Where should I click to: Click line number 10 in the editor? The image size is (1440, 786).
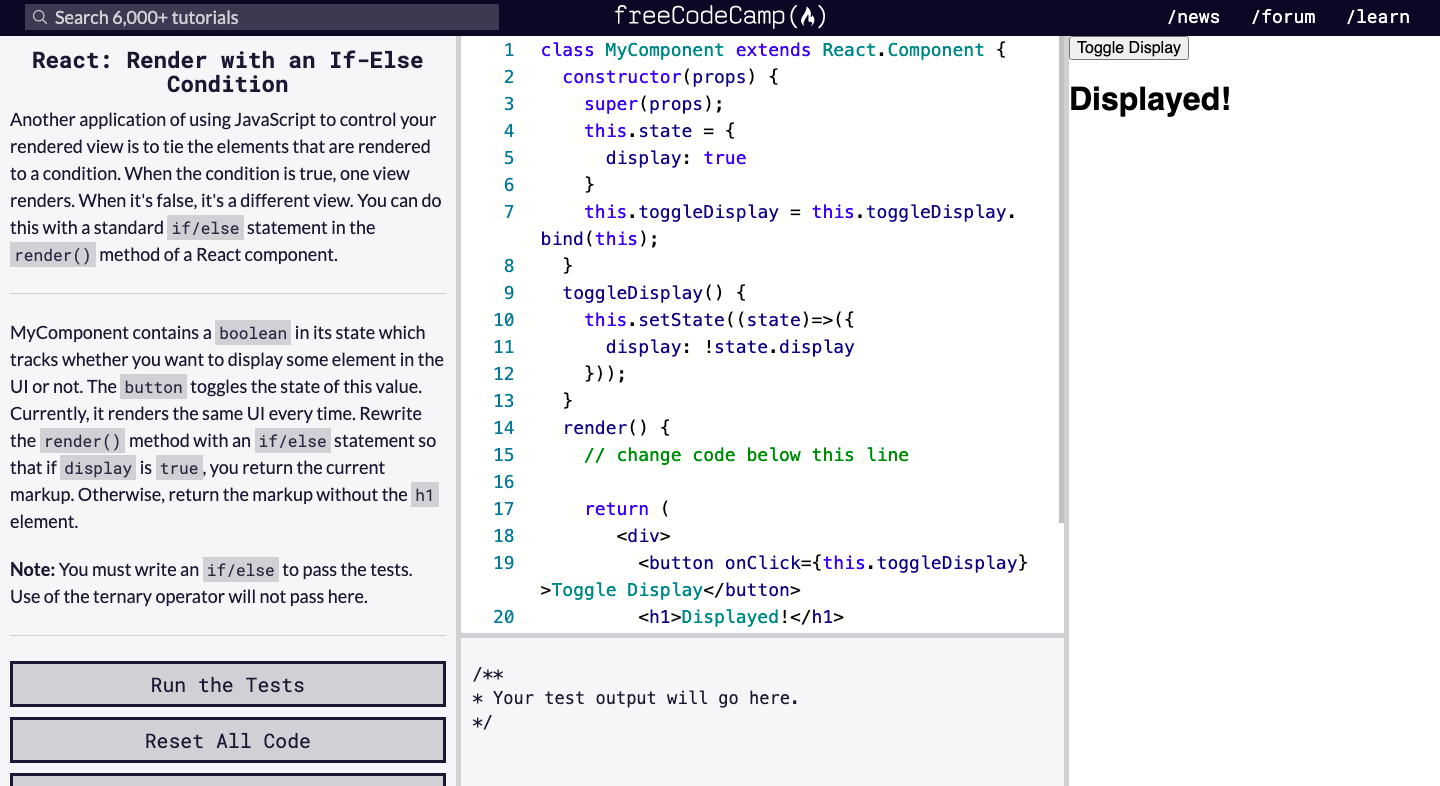coord(504,319)
